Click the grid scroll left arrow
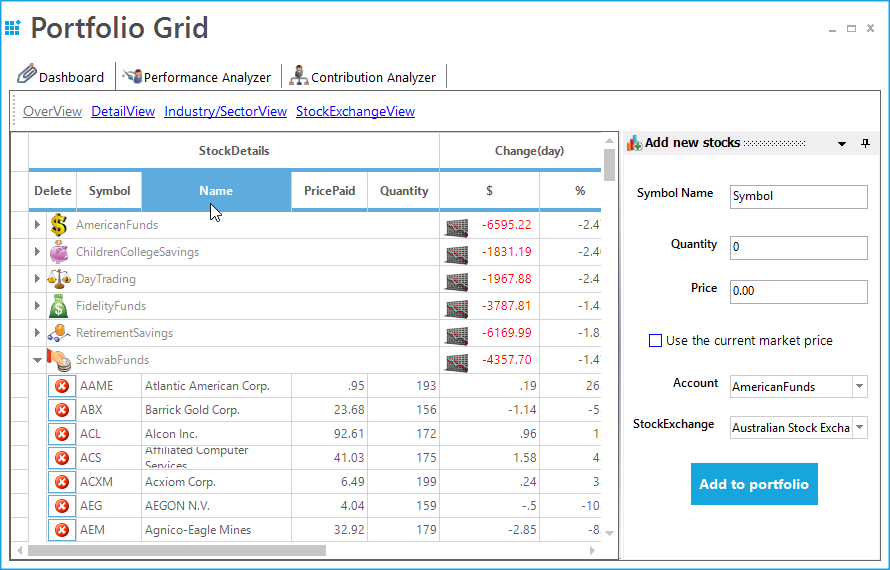 tap(20, 551)
